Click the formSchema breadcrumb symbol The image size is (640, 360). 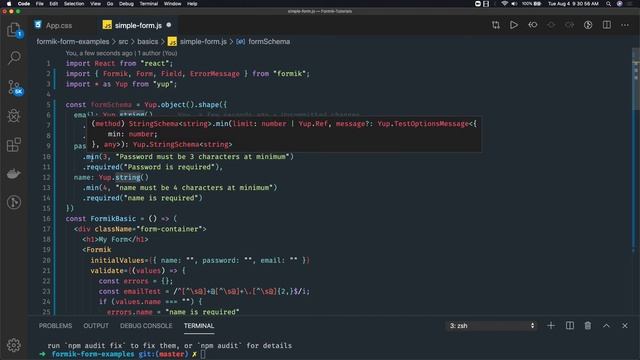(269, 42)
